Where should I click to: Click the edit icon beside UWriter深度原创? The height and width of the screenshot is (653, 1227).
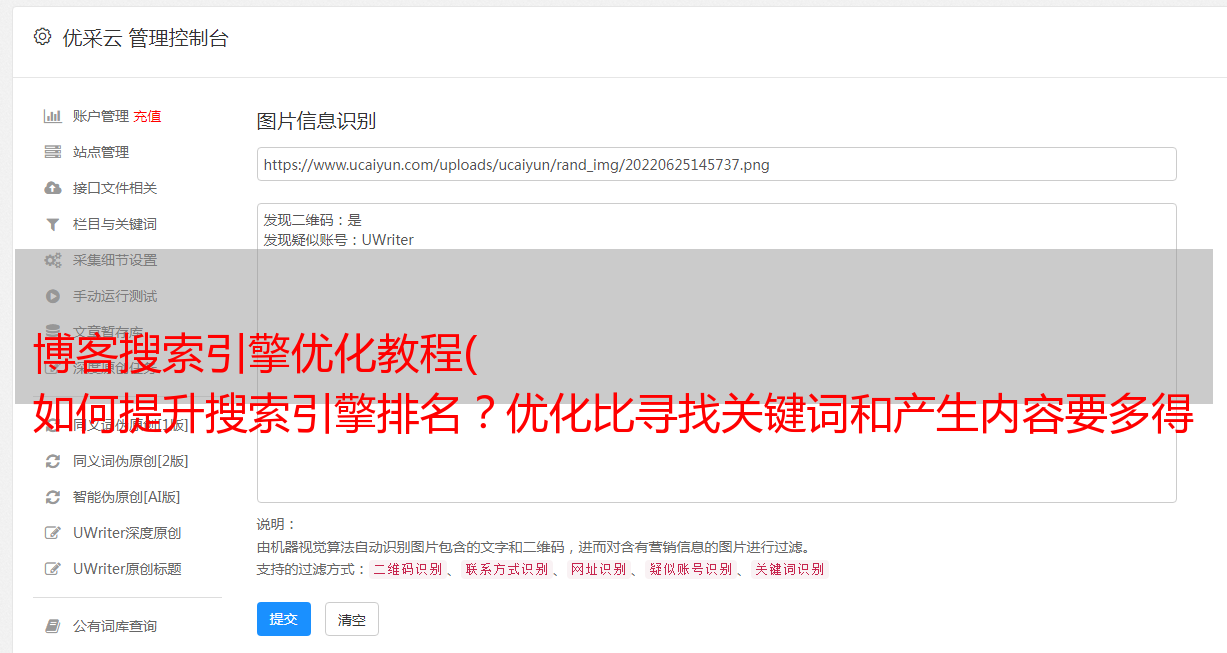pyautogui.click(x=53, y=533)
